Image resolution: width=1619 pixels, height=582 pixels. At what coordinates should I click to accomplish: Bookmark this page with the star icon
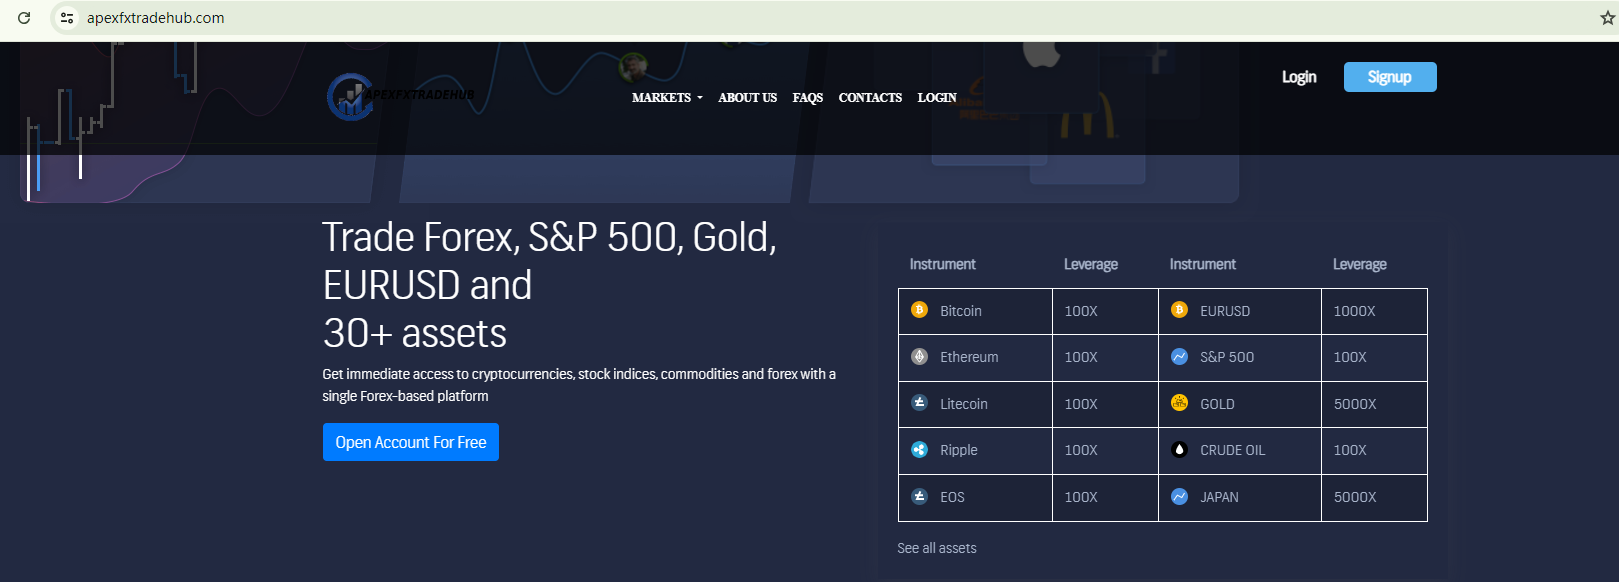coord(1608,18)
